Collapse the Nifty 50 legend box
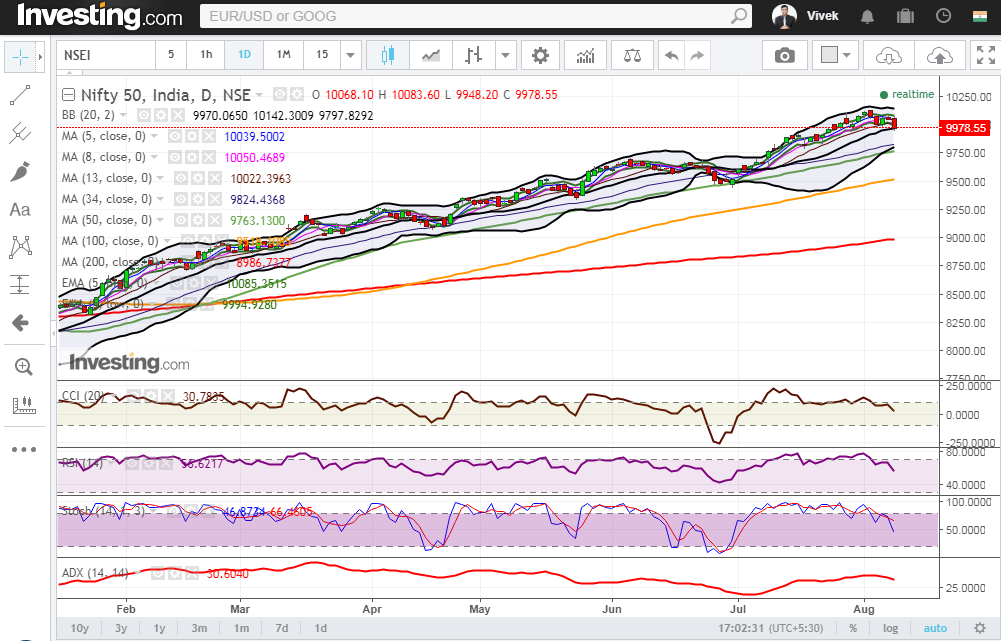Viewport: 1001px width, 641px height. coord(68,95)
